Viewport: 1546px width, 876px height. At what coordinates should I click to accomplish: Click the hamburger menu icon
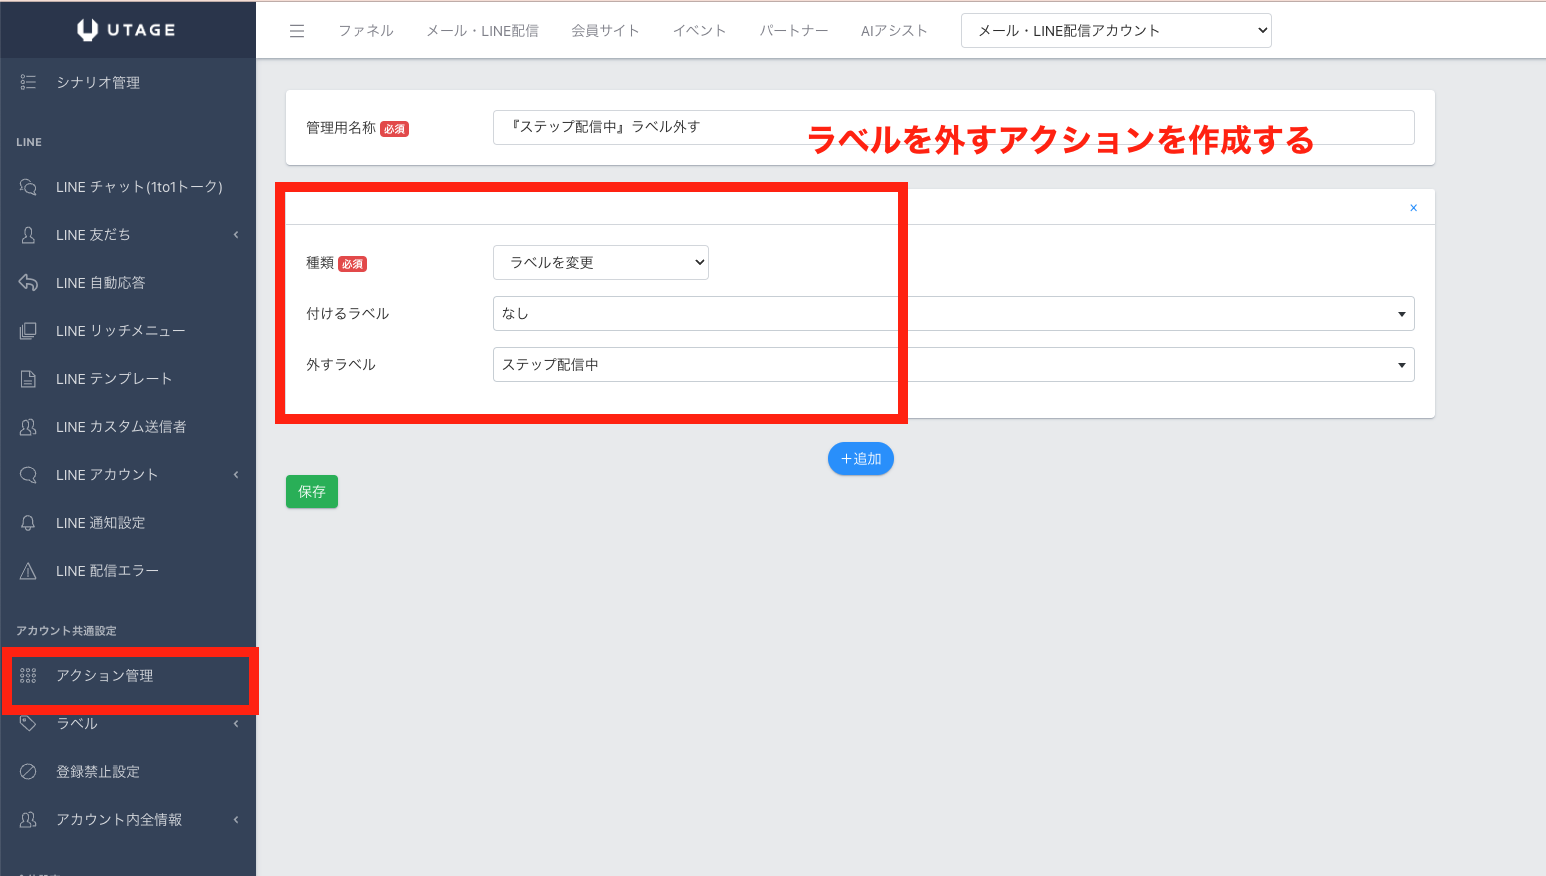click(297, 31)
